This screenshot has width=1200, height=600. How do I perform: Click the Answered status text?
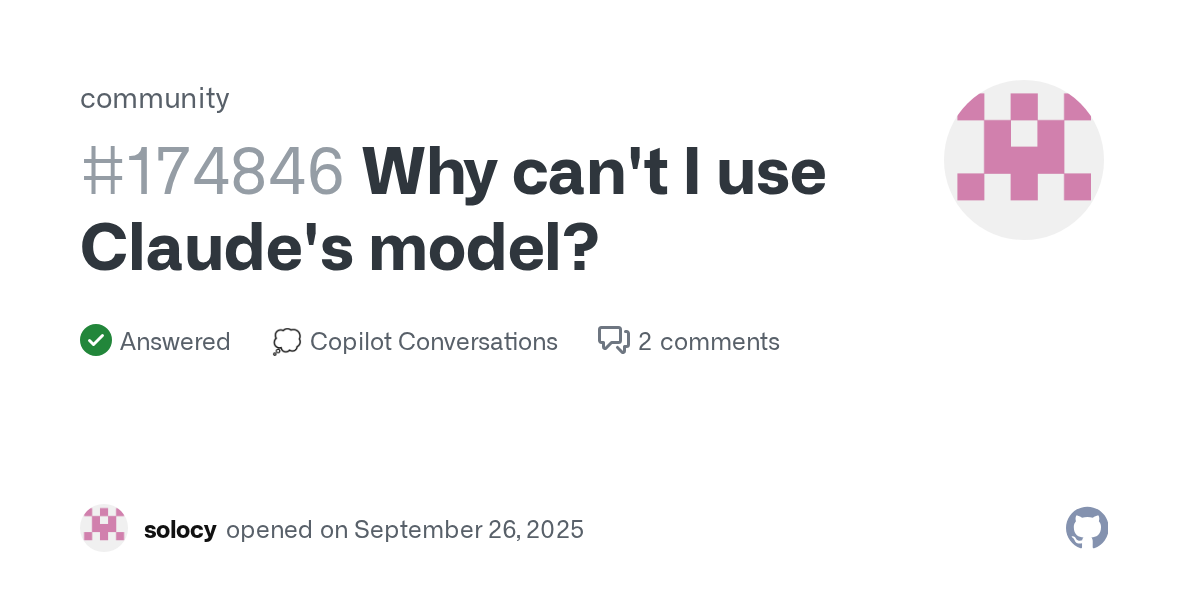[175, 342]
